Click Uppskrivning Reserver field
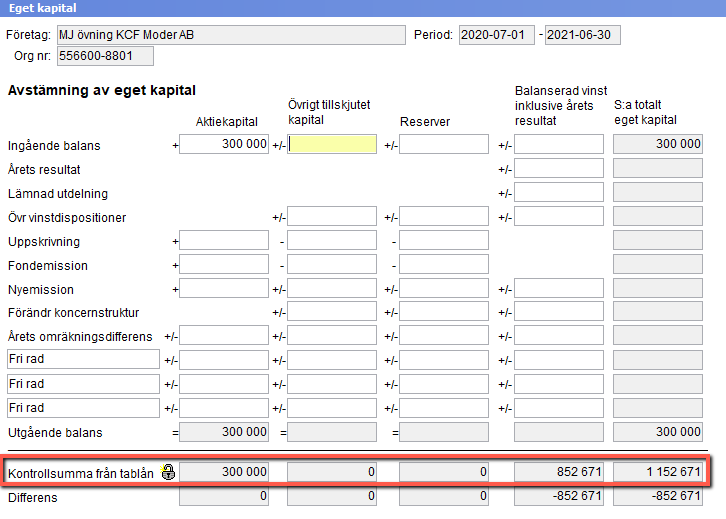The height and width of the screenshot is (519, 726). (x=444, y=240)
